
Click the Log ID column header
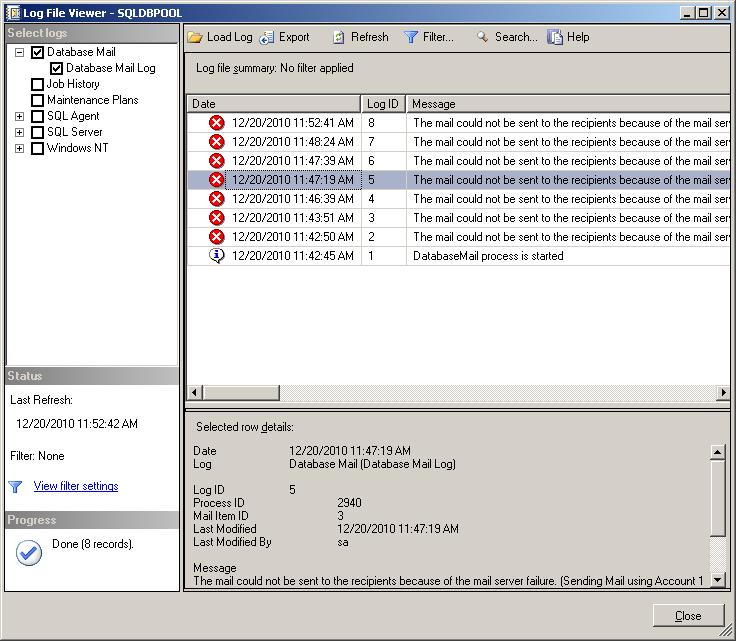pyautogui.click(x=383, y=104)
